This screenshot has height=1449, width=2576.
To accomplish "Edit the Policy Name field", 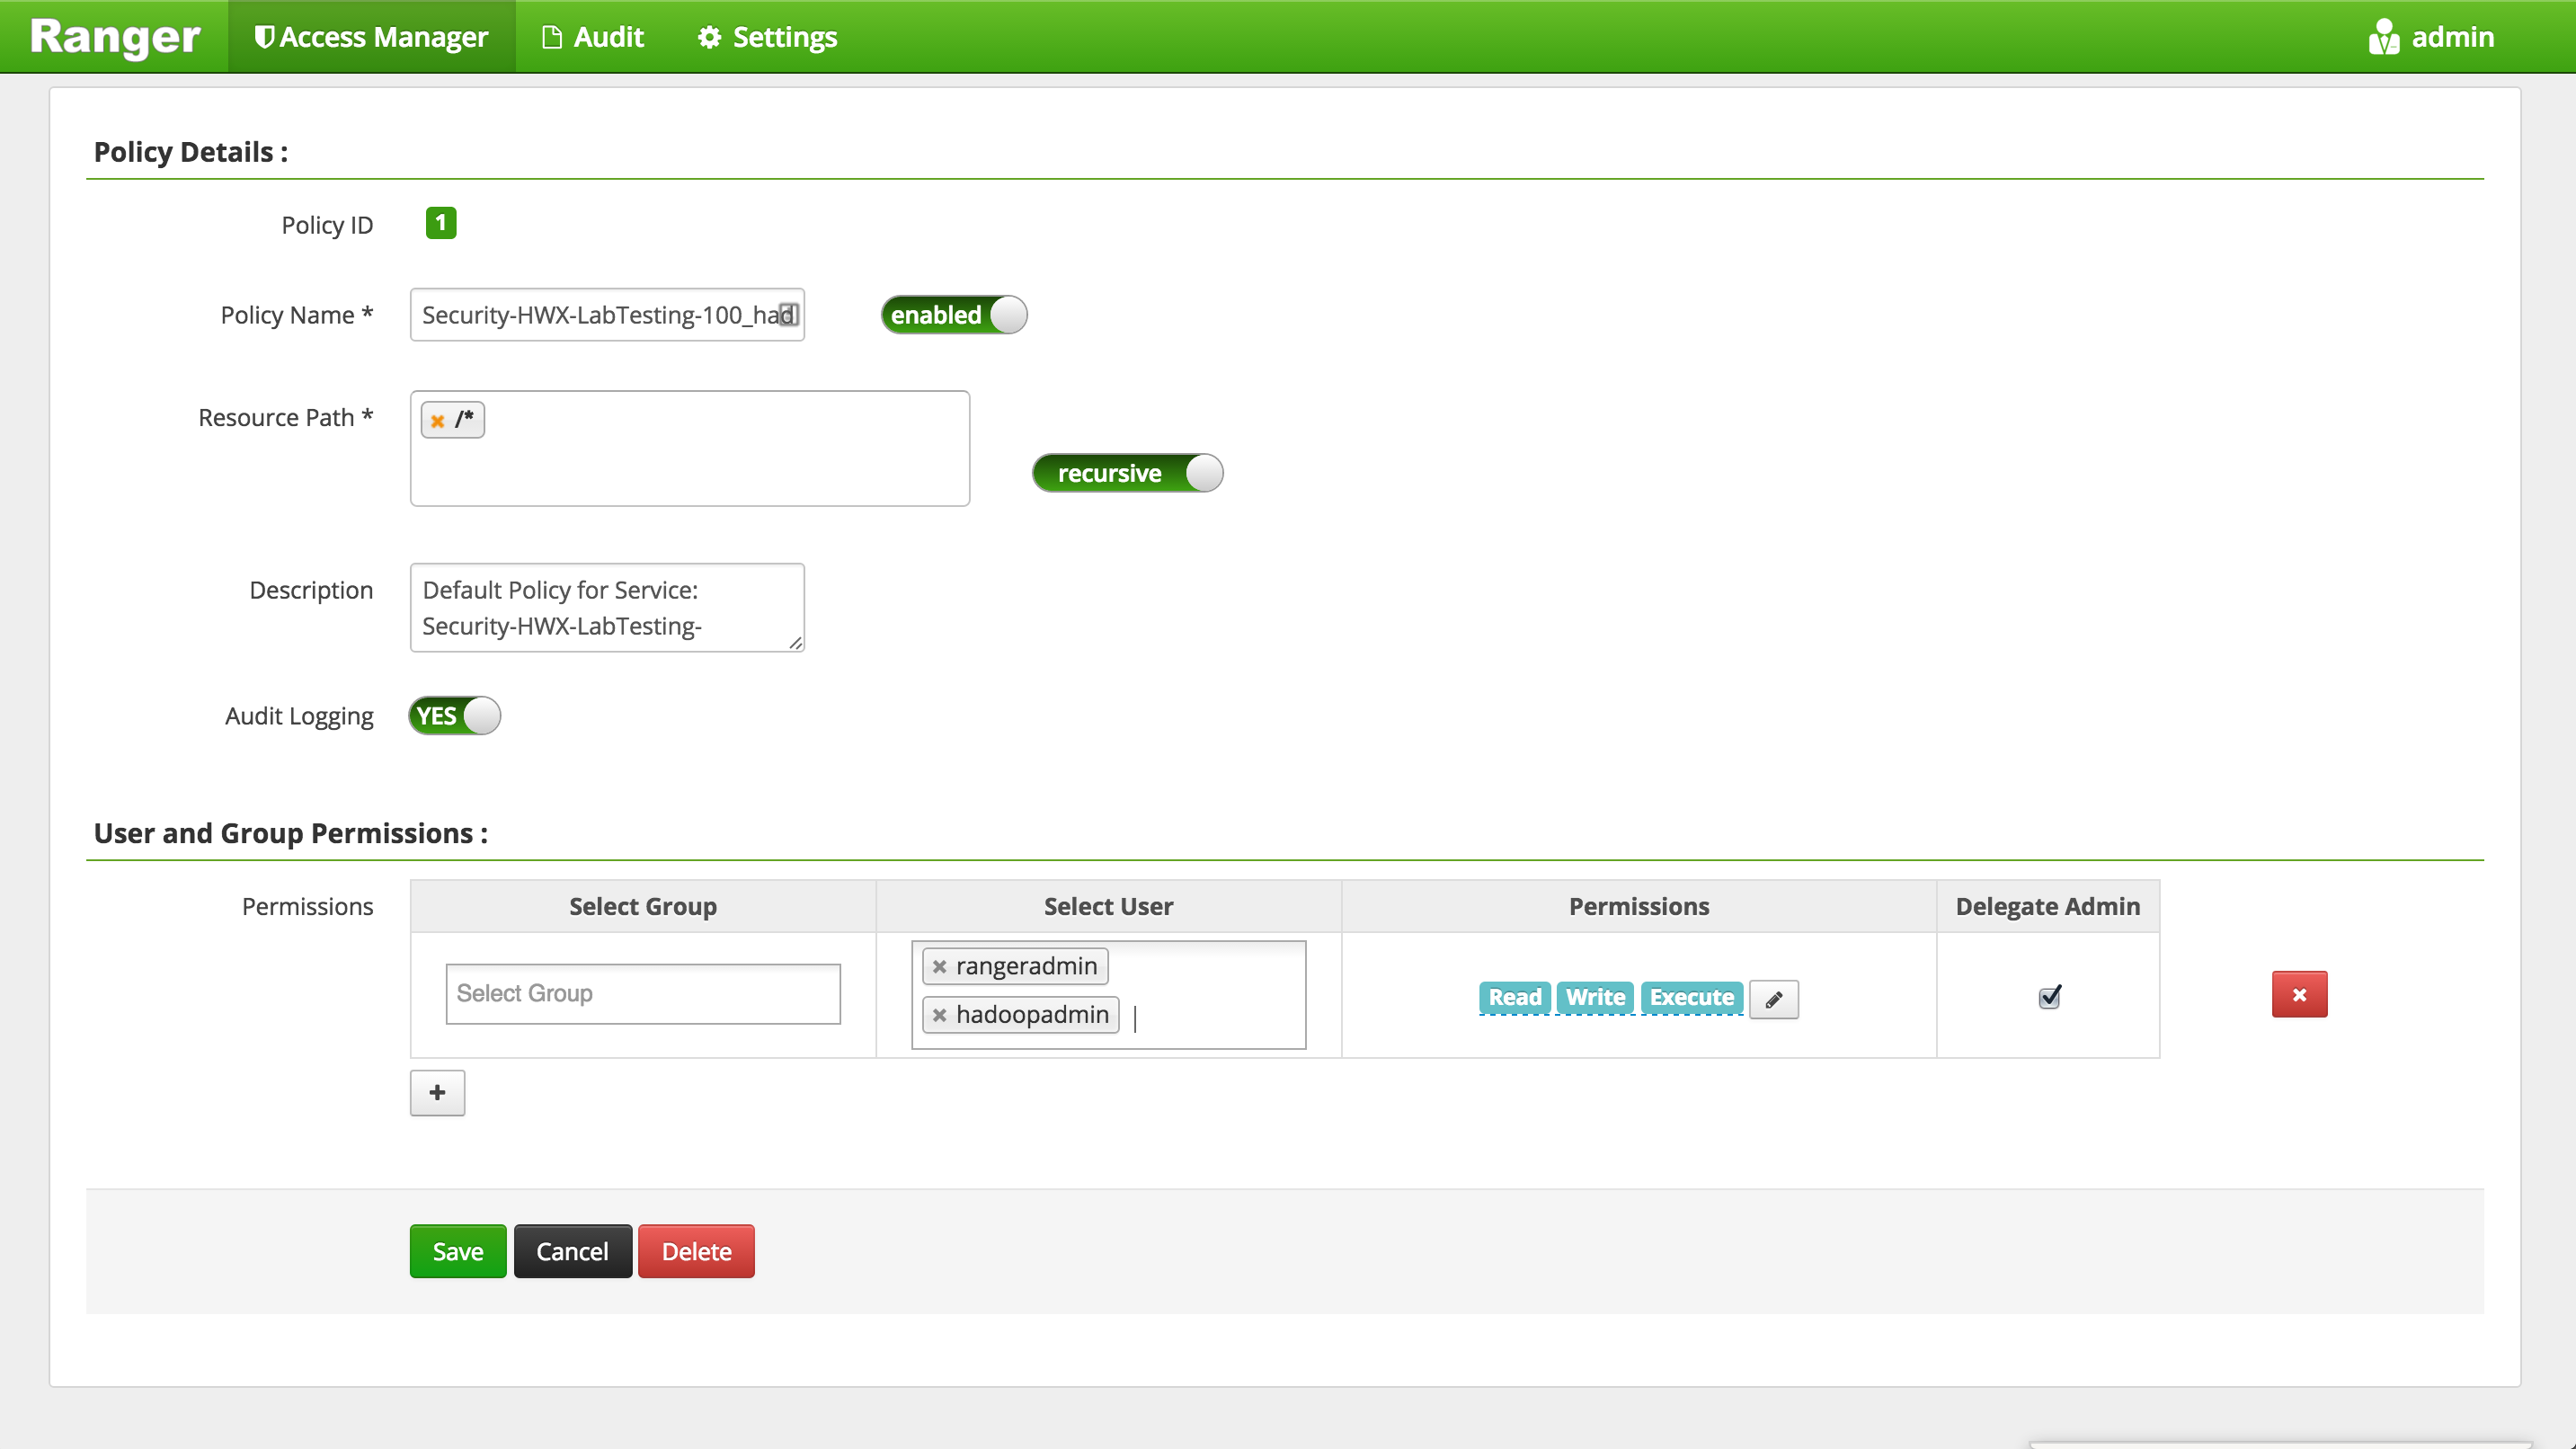I will coord(607,315).
